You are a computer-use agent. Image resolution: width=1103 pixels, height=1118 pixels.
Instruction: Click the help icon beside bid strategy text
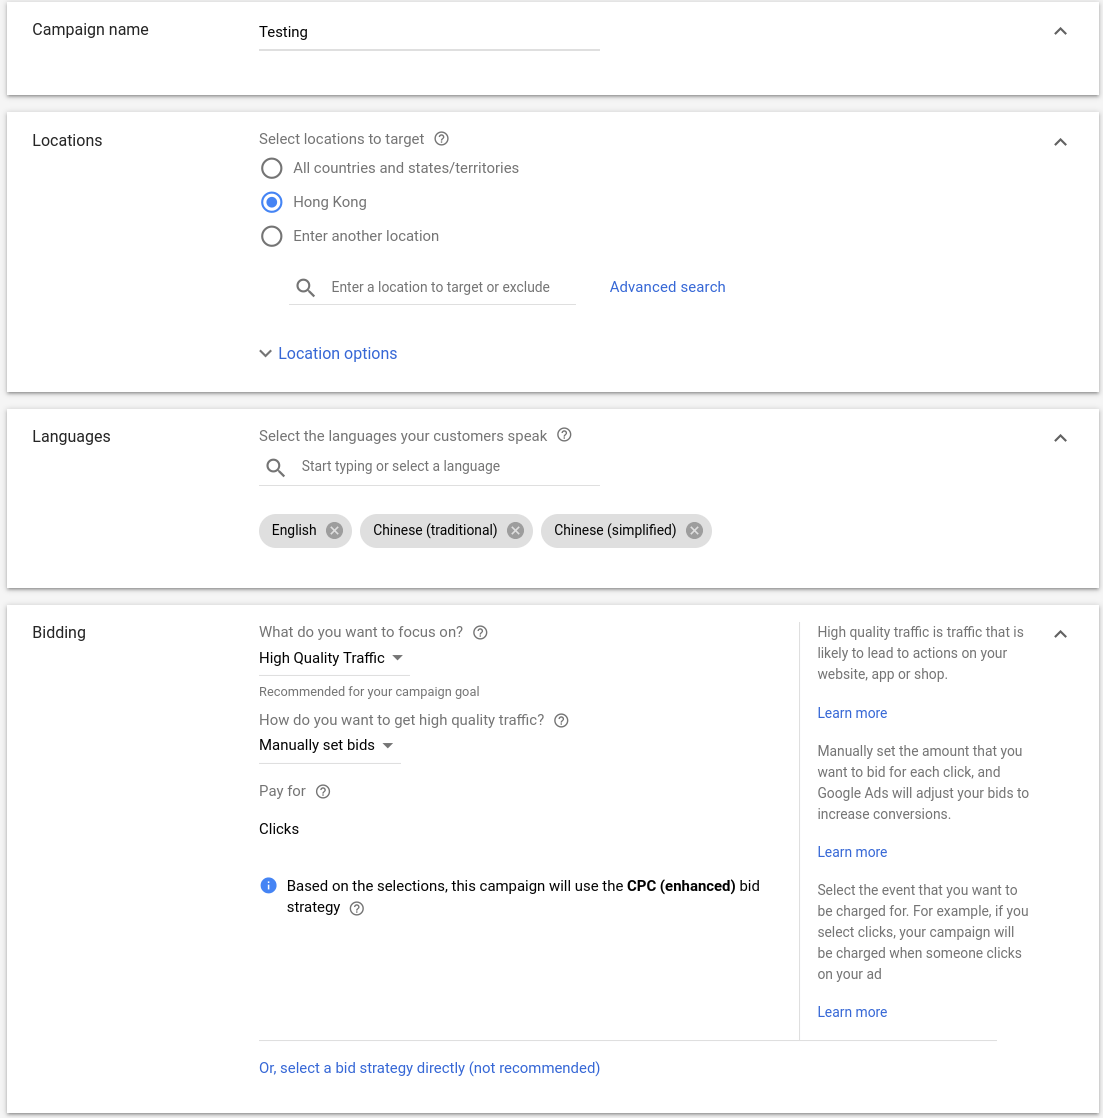(x=357, y=908)
